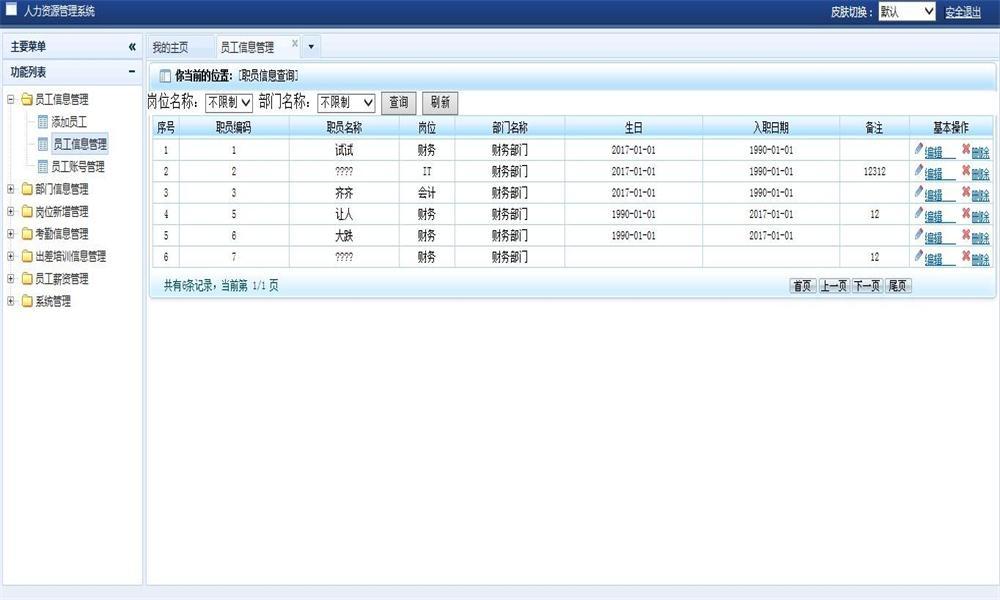
Task: Click the 共有6条记录 record count text
Action: (188, 286)
